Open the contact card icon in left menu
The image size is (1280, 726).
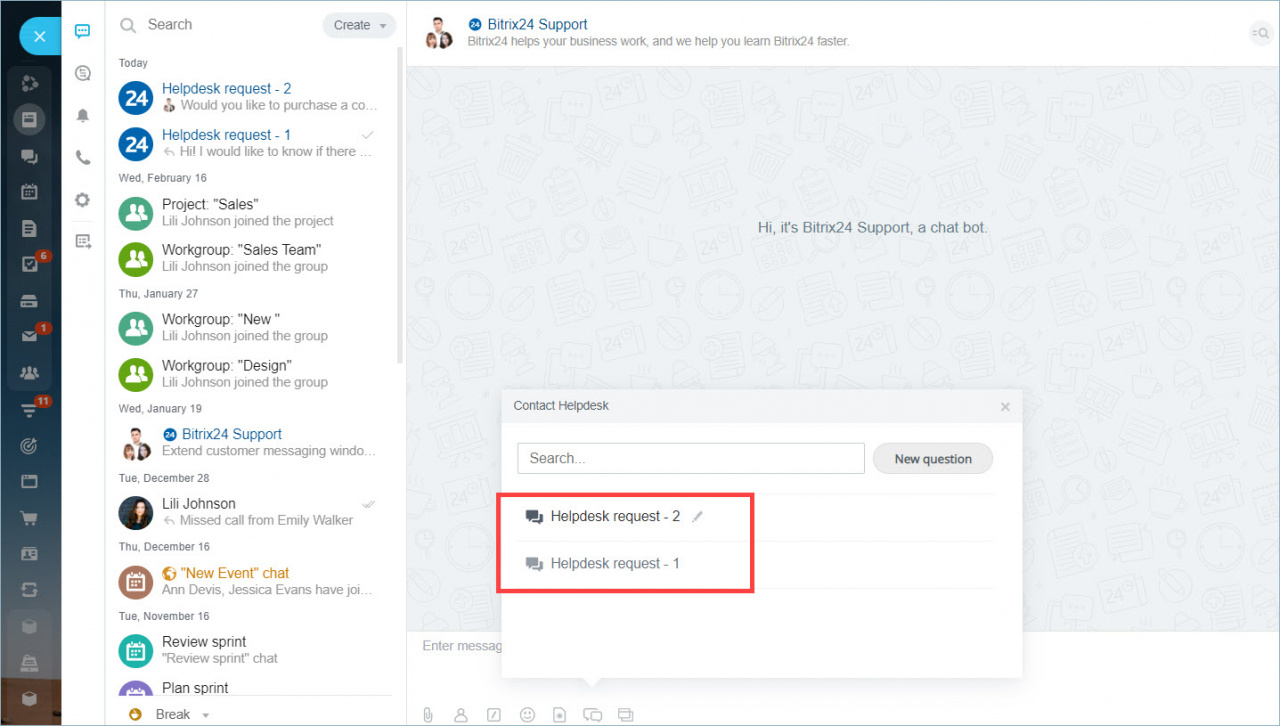(29, 554)
